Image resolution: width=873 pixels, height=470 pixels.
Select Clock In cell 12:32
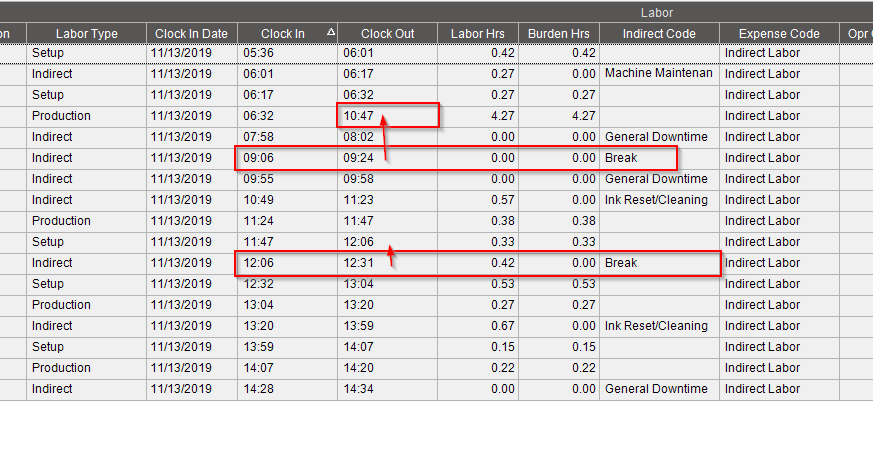click(x=287, y=284)
